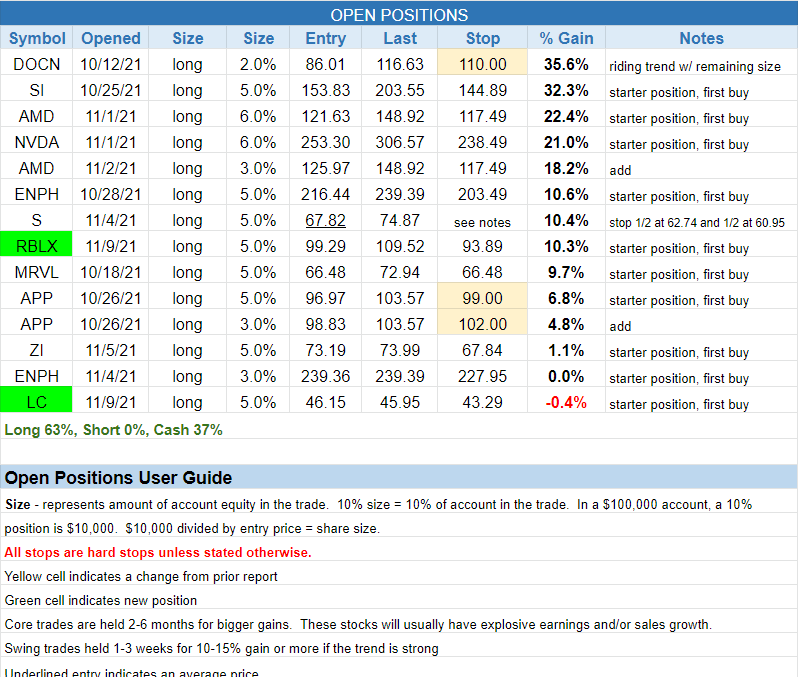The height and width of the screenshot is (677, 798).
Task: Click the 216.44 entry price
Action: pyautogui.click(x=325, y=194)
